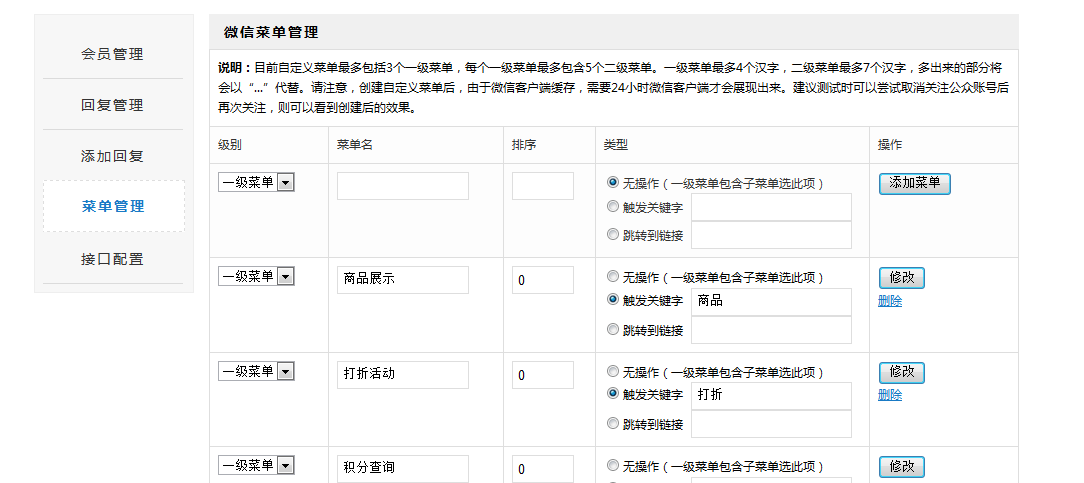Click the empty 菜单名 field in first row
Image resolution: width=1084 pixels, height=483 pixels.
[402, 186]
